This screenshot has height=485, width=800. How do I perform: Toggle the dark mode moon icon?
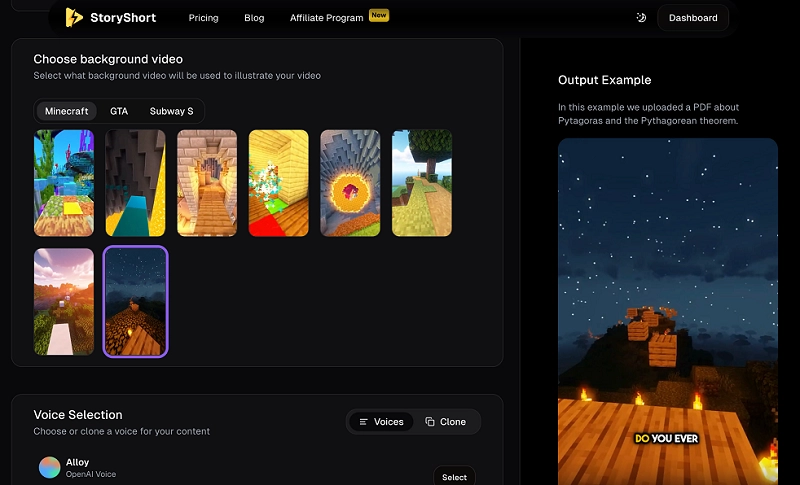[x=641, y=18]
